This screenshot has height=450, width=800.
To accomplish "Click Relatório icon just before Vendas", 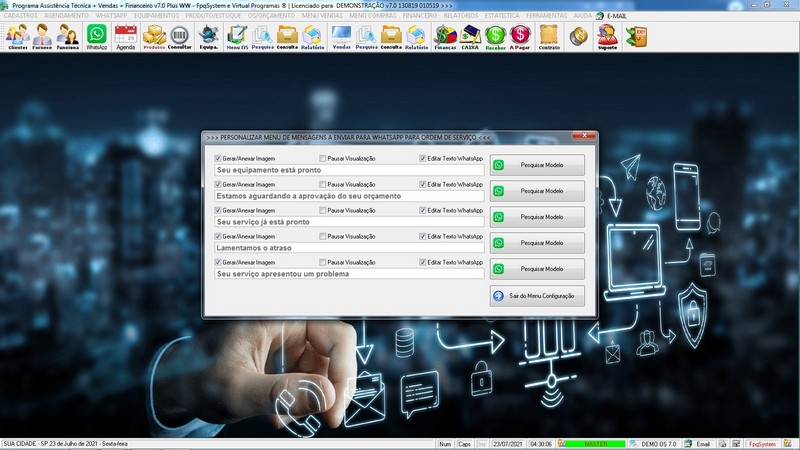I will coord(312,37).
